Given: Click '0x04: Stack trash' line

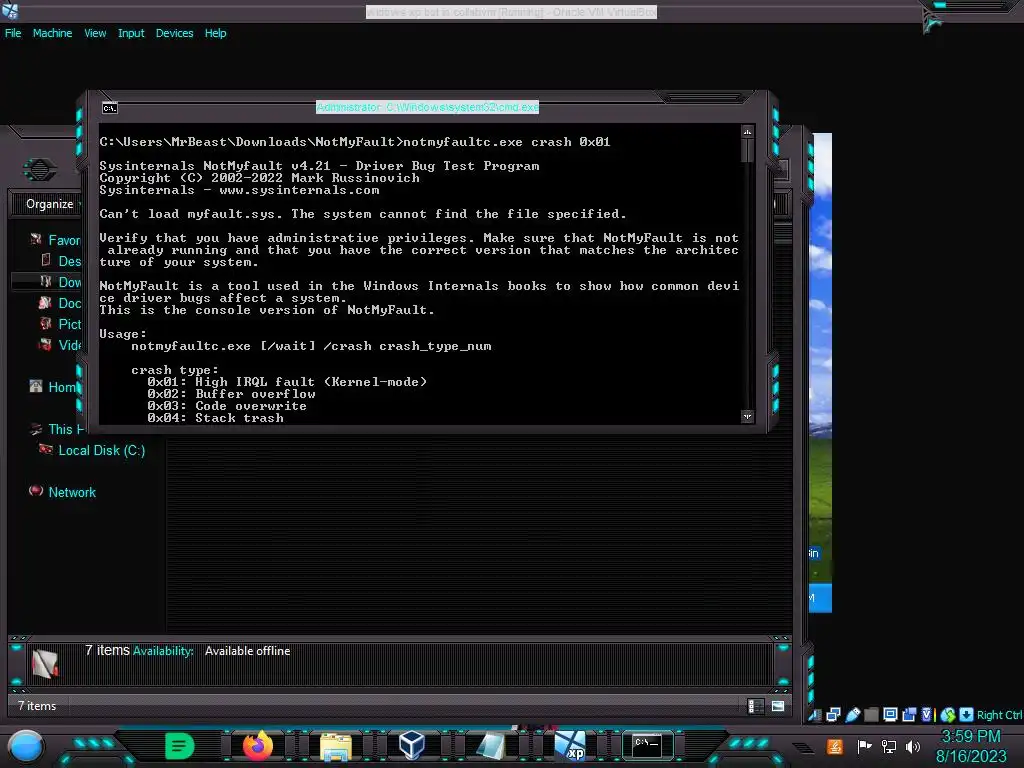Looking at the screenshot, I should [216, 418].
